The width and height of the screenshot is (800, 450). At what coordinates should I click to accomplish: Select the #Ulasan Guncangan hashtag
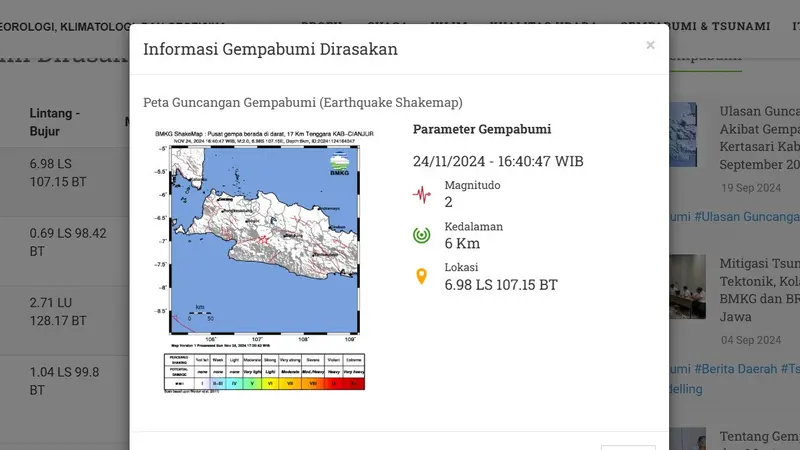[746, 217]
